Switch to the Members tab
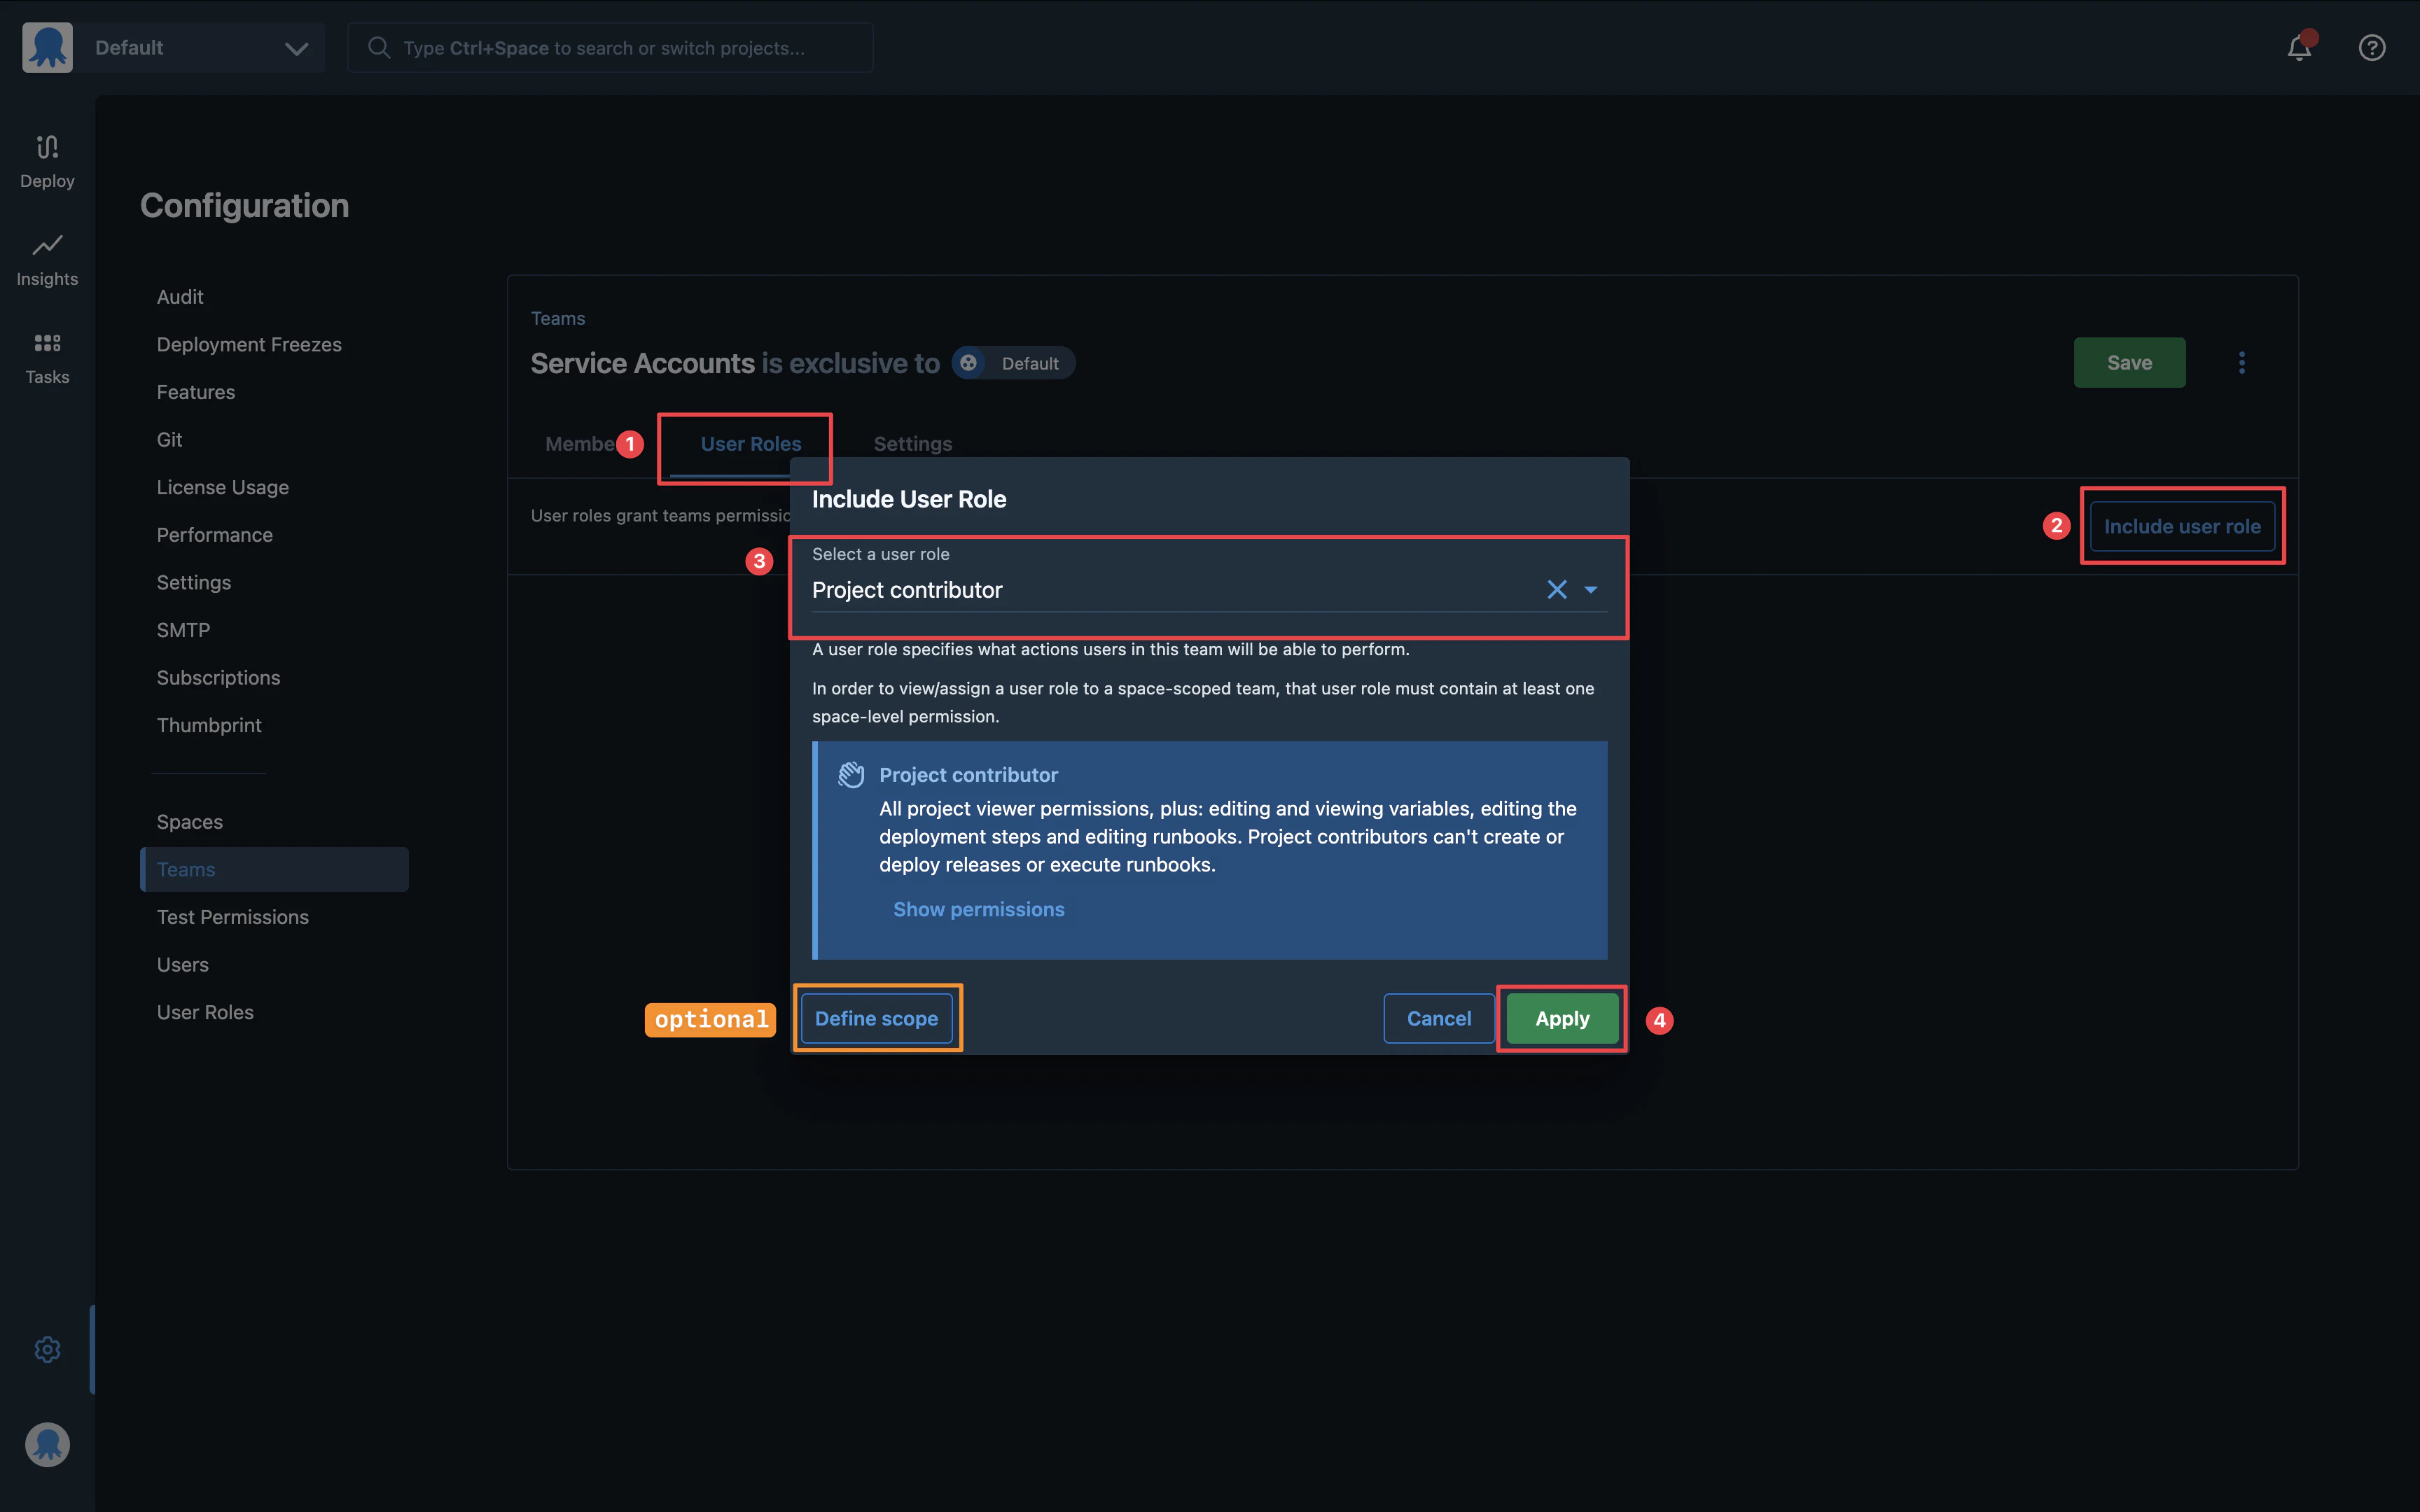This screenshot has width=2420, height=1512. 580,444
